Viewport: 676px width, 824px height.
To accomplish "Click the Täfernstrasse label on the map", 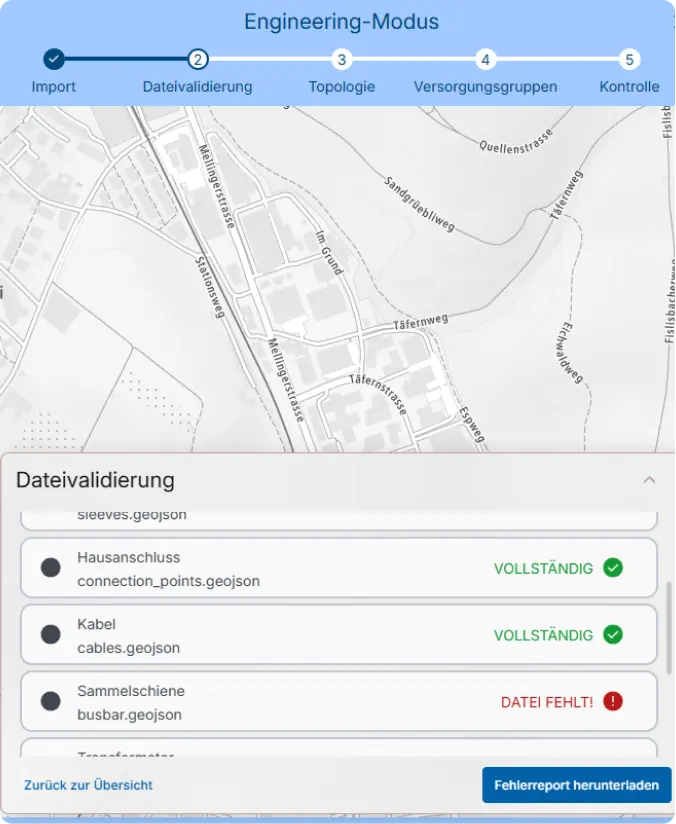I will [378, 394].
